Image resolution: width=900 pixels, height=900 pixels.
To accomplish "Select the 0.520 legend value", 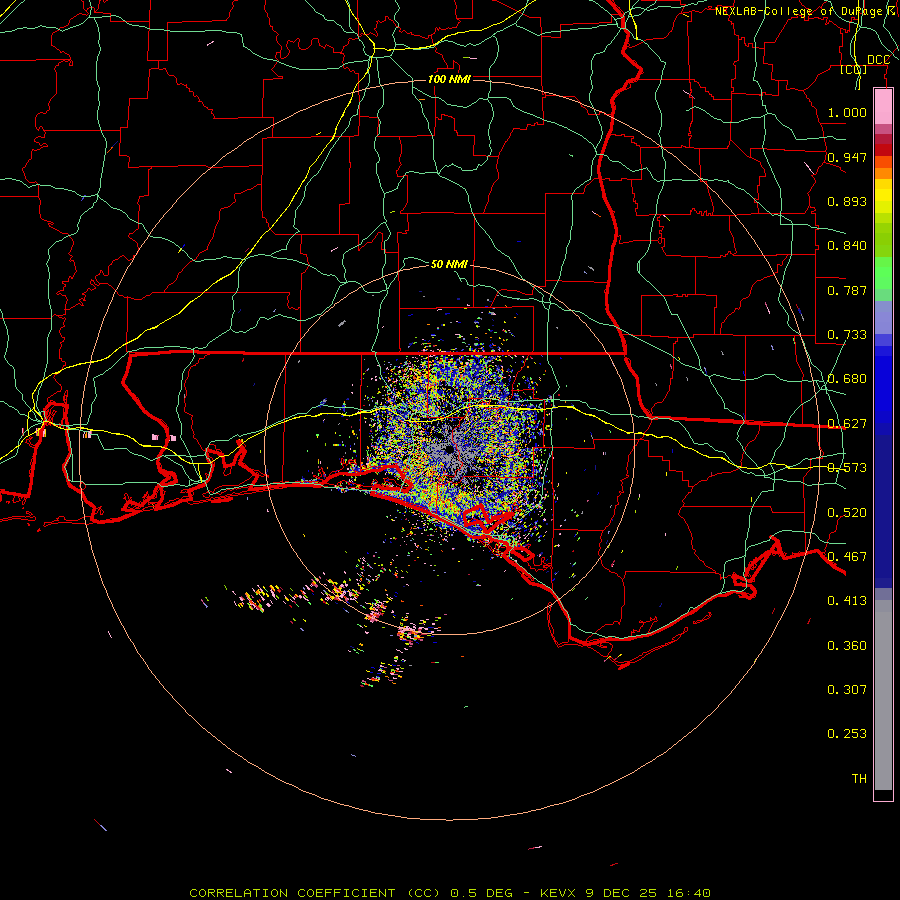I will click(x=847, y=513).
